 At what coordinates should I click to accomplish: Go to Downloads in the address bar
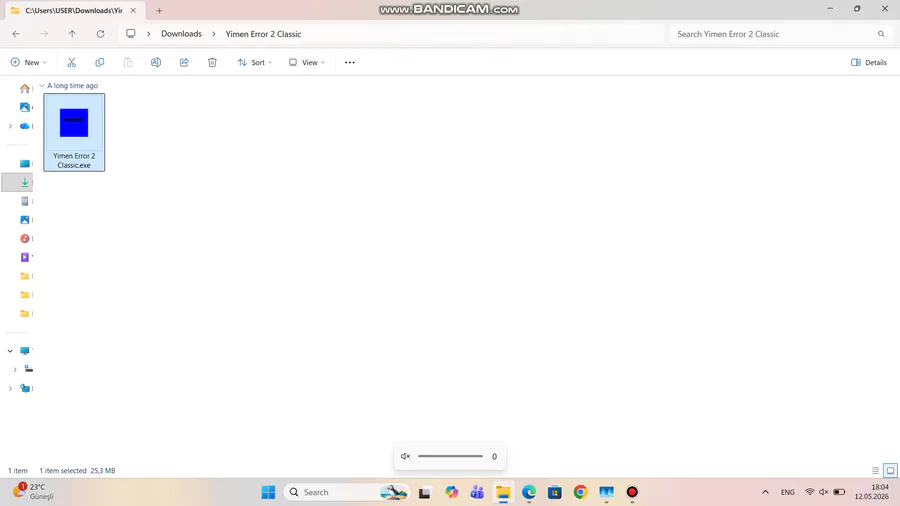[181, 34]
